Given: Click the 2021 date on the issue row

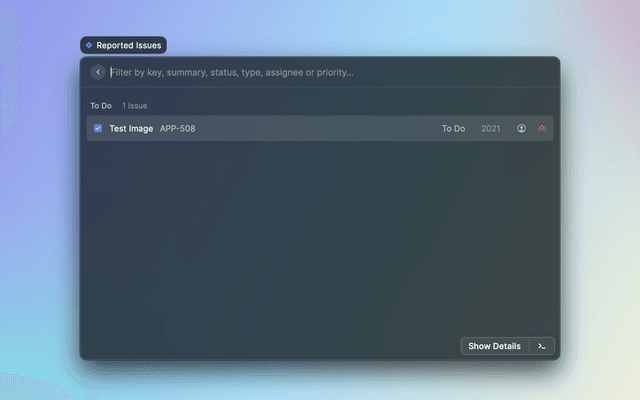Looking at the screenshot, I should 491,128.
